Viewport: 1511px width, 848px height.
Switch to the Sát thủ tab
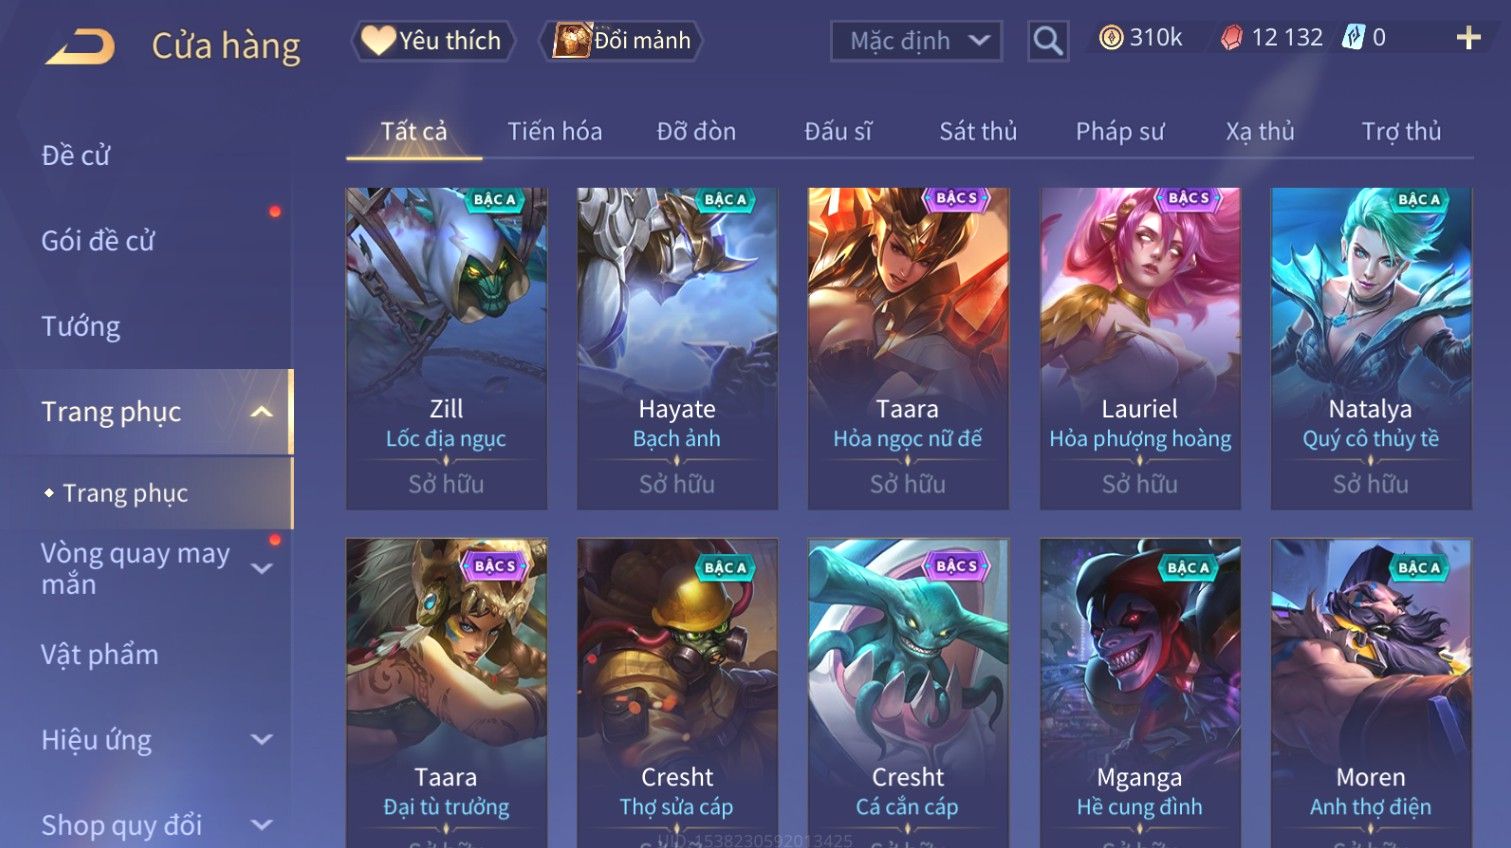click(978, 131)
